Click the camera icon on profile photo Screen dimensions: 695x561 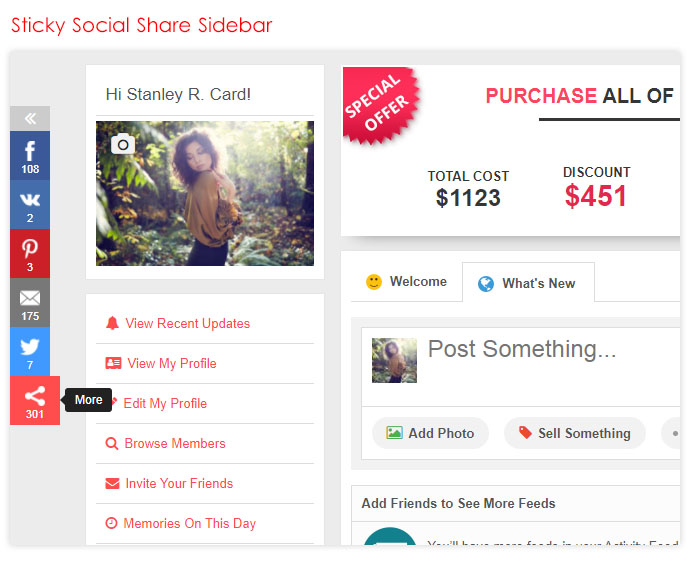122,144
